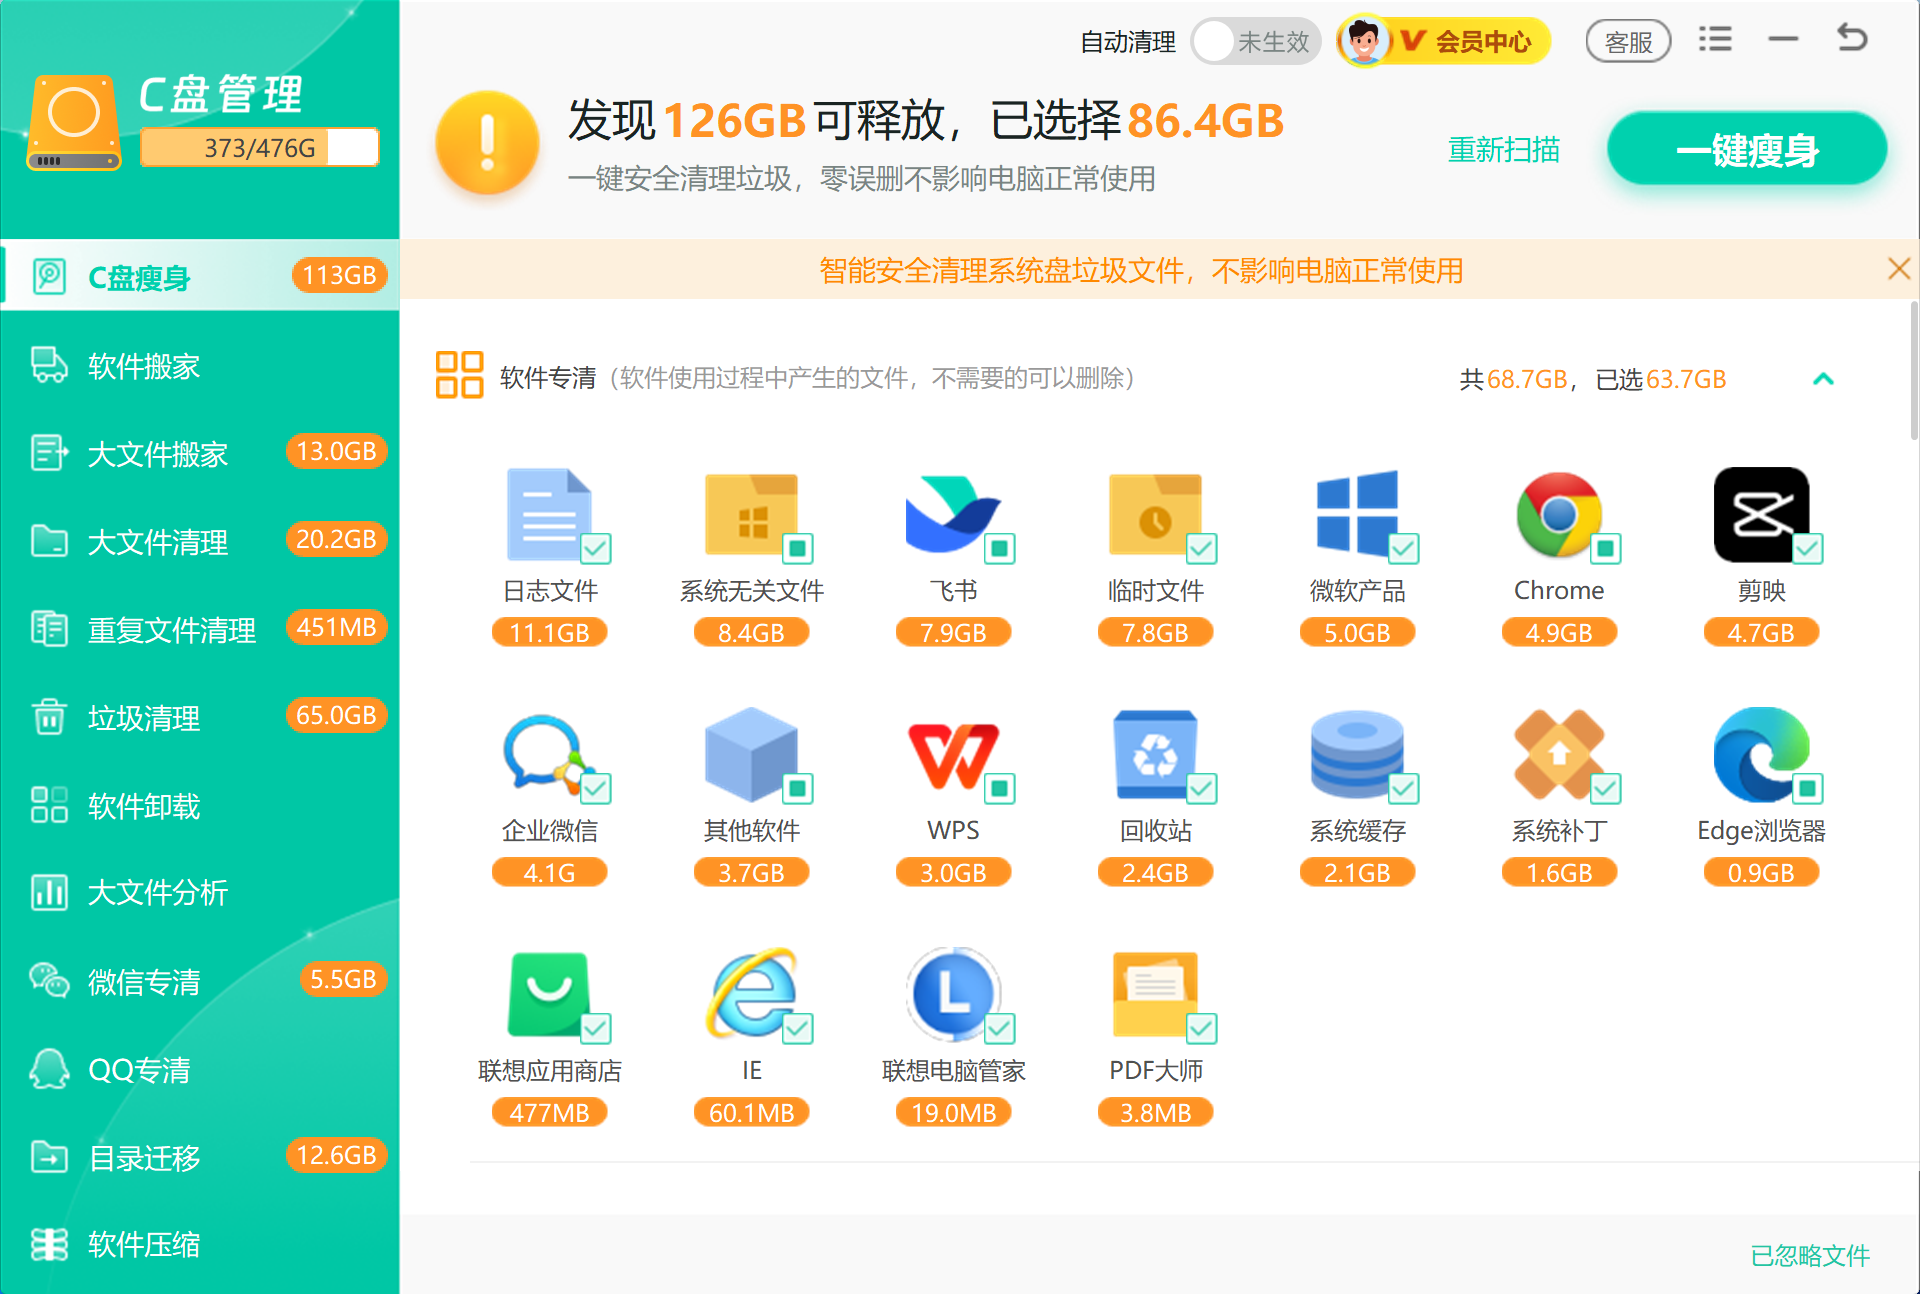Image resolution: width=1920 pixels, height=1294 pixels.
Task: Open the 软件压缩 sidebar item
Action: [x=200, y=1244]
